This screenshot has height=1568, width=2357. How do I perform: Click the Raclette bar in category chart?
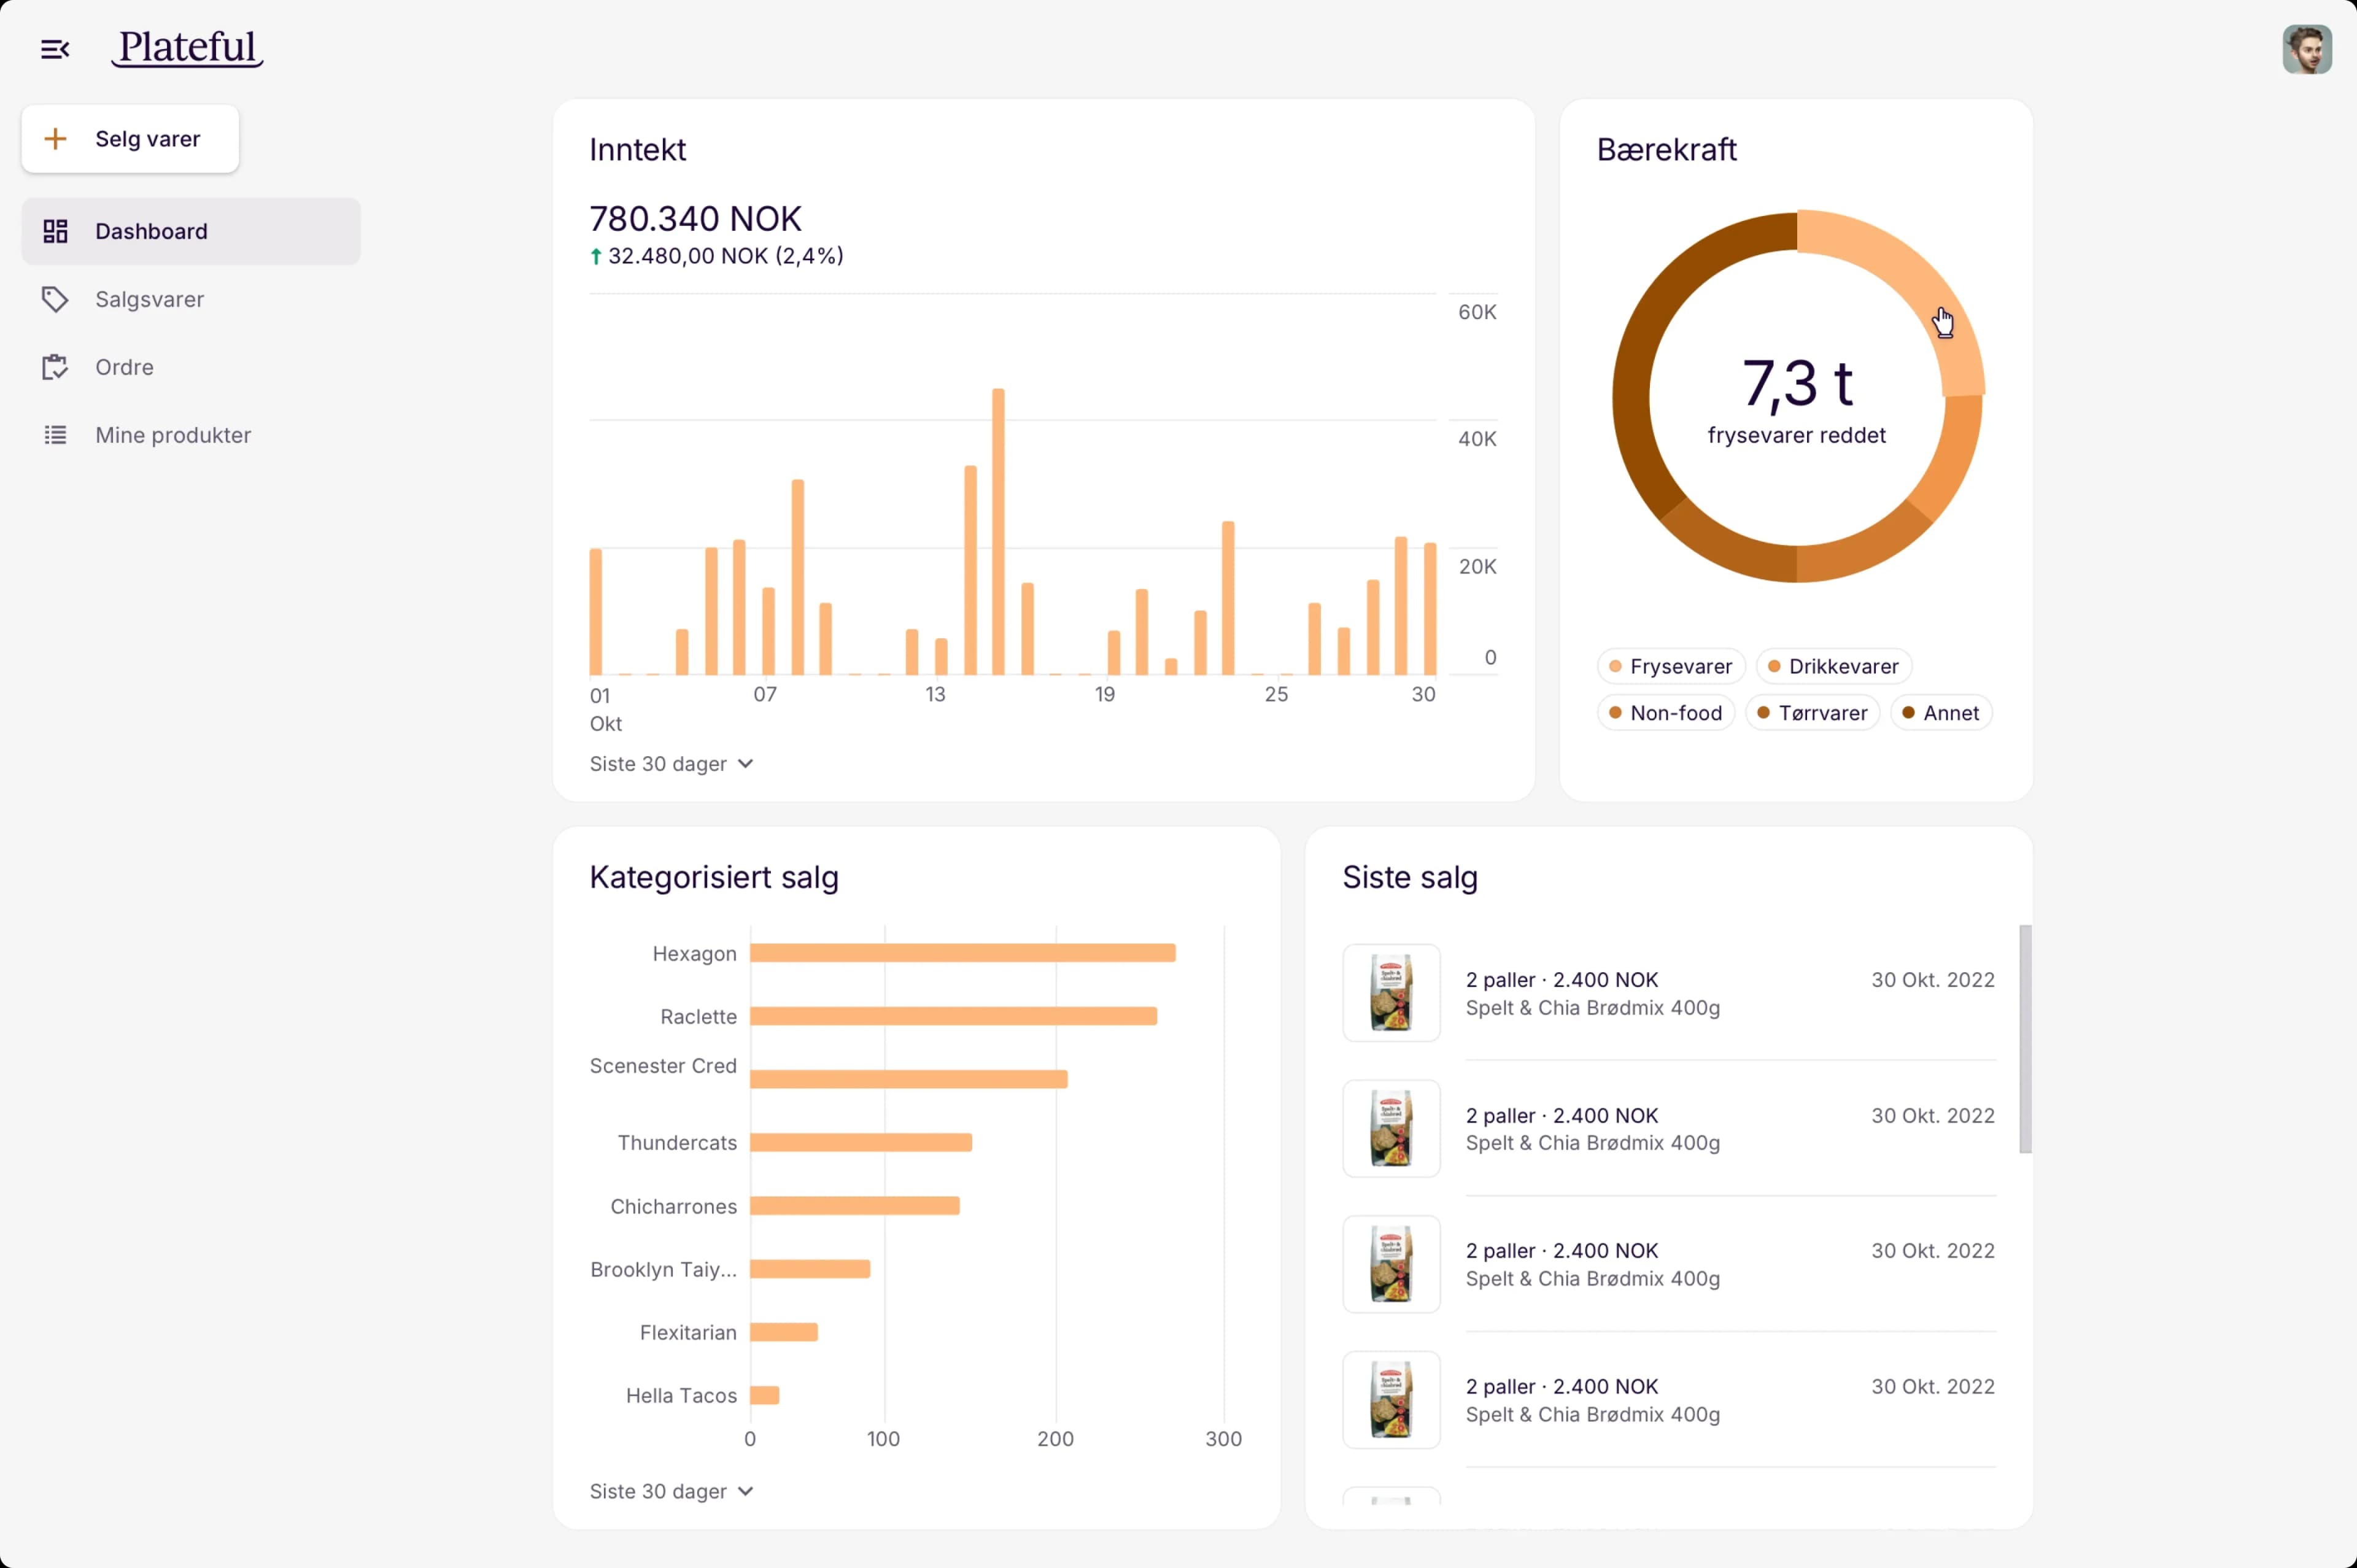point(953,1016)
